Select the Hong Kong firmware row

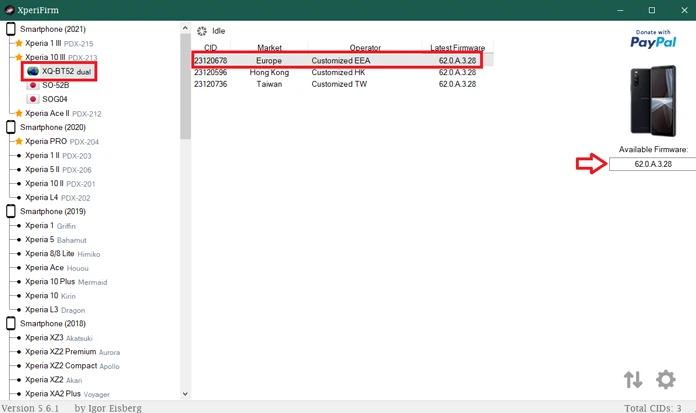coord(338,73)
